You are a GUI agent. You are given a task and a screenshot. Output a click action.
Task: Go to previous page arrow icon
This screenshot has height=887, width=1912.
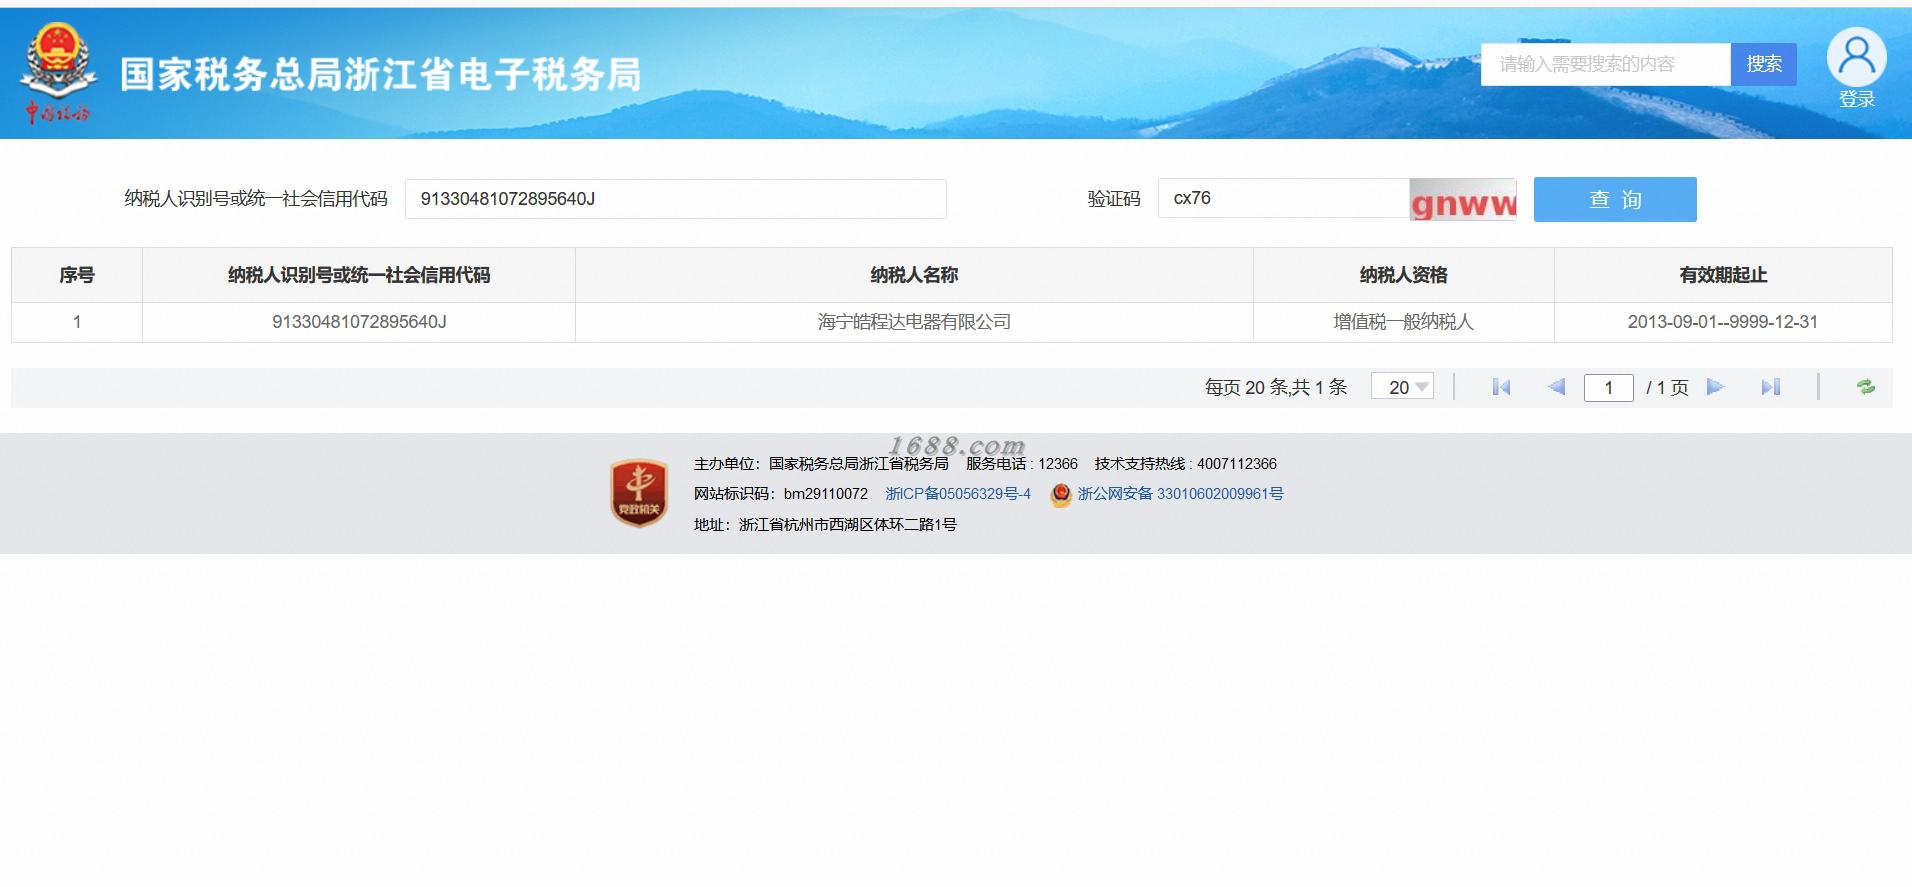(x=1556, y=387)
